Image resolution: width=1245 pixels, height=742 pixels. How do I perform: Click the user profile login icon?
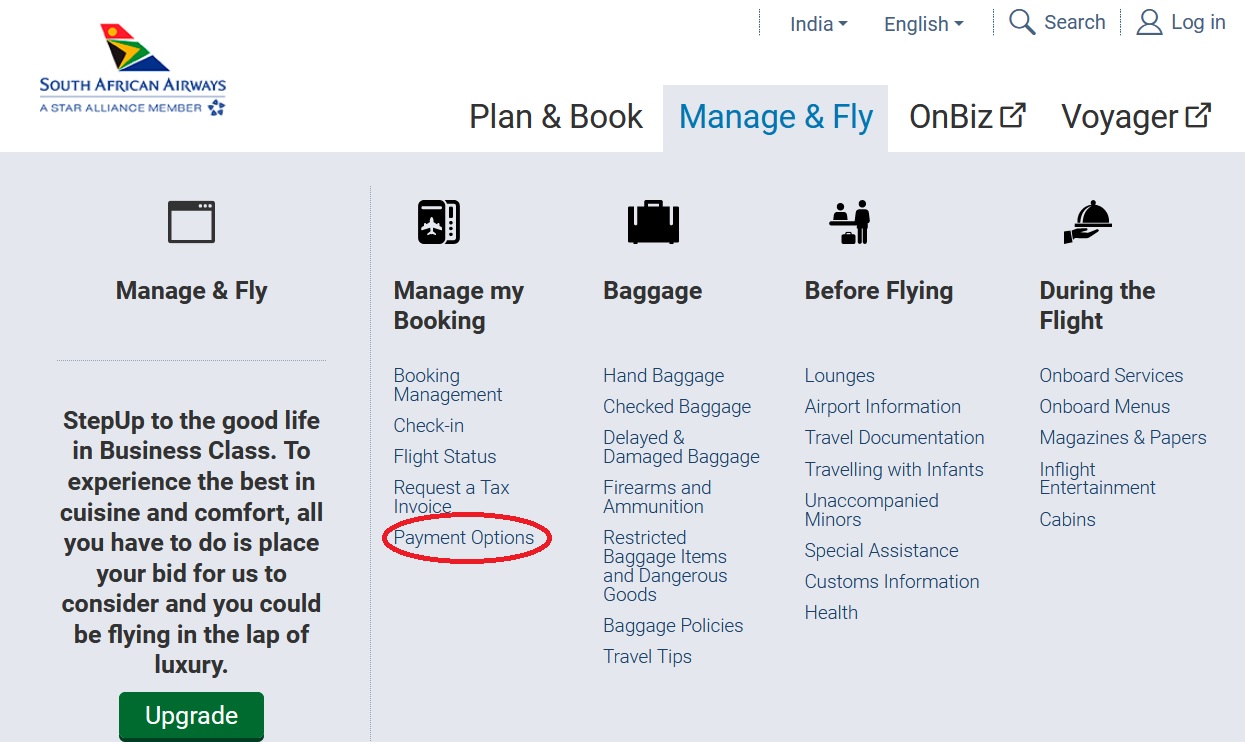[1149, 22]
